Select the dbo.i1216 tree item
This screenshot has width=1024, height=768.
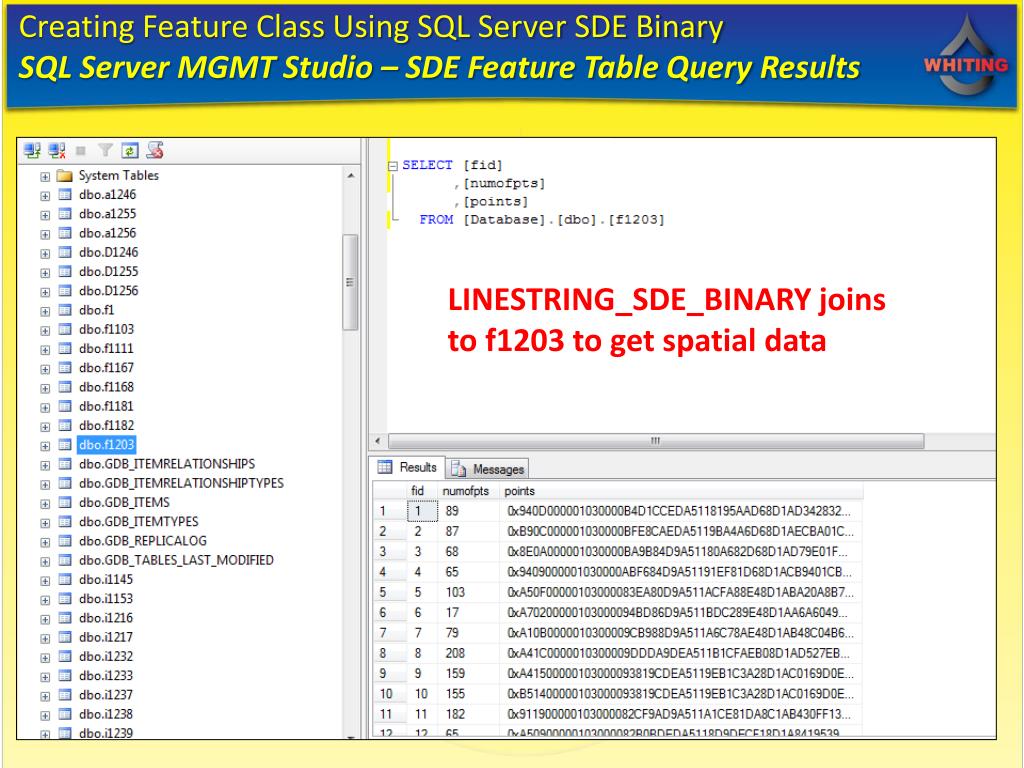point(106,618)
